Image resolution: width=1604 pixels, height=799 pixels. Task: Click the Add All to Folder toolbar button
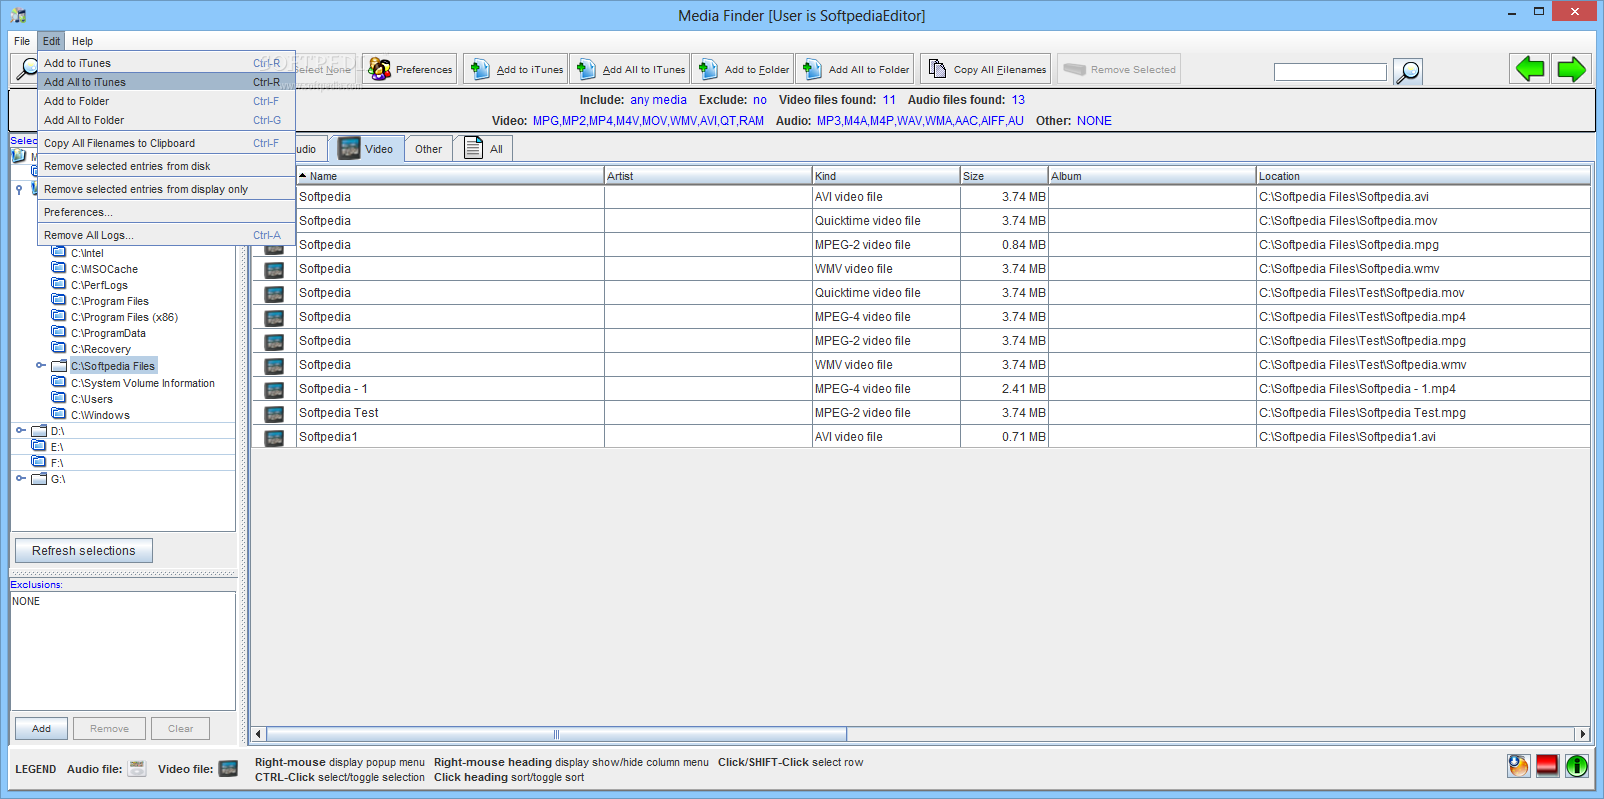[855, 69]
